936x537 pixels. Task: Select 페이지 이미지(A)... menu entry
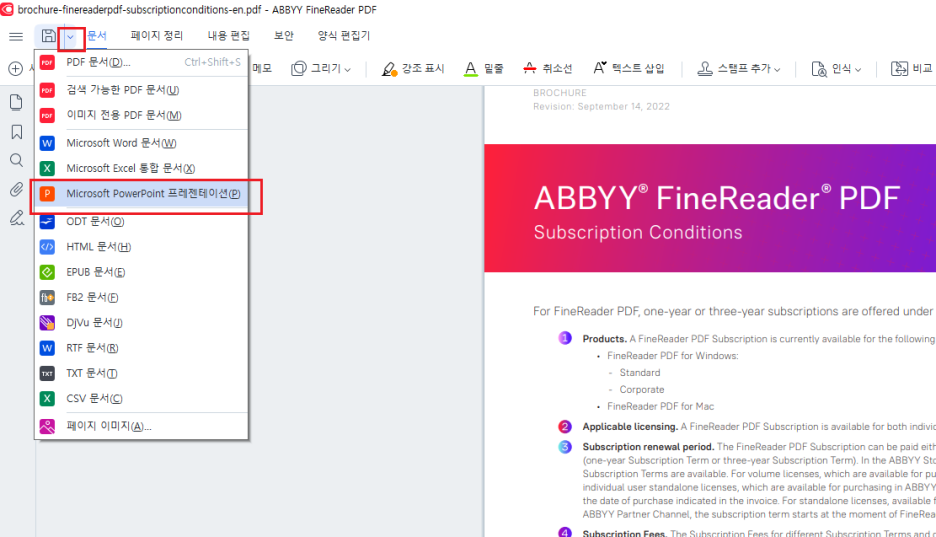[141, 426]
